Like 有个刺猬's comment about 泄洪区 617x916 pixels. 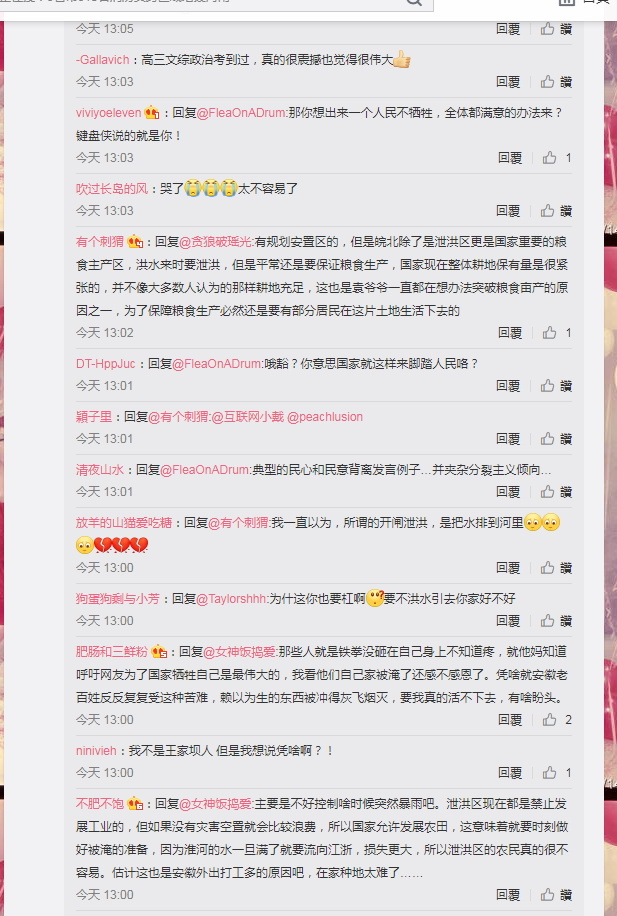(557, 332)
